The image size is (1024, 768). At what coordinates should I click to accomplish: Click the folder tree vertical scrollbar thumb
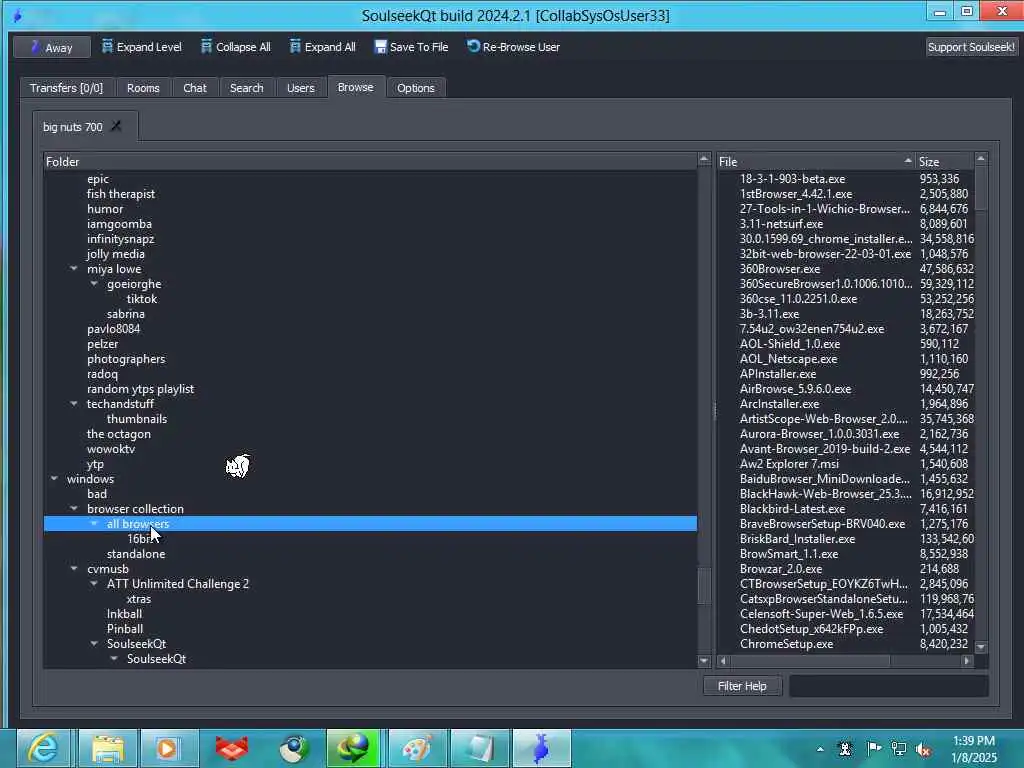(703, 586)
